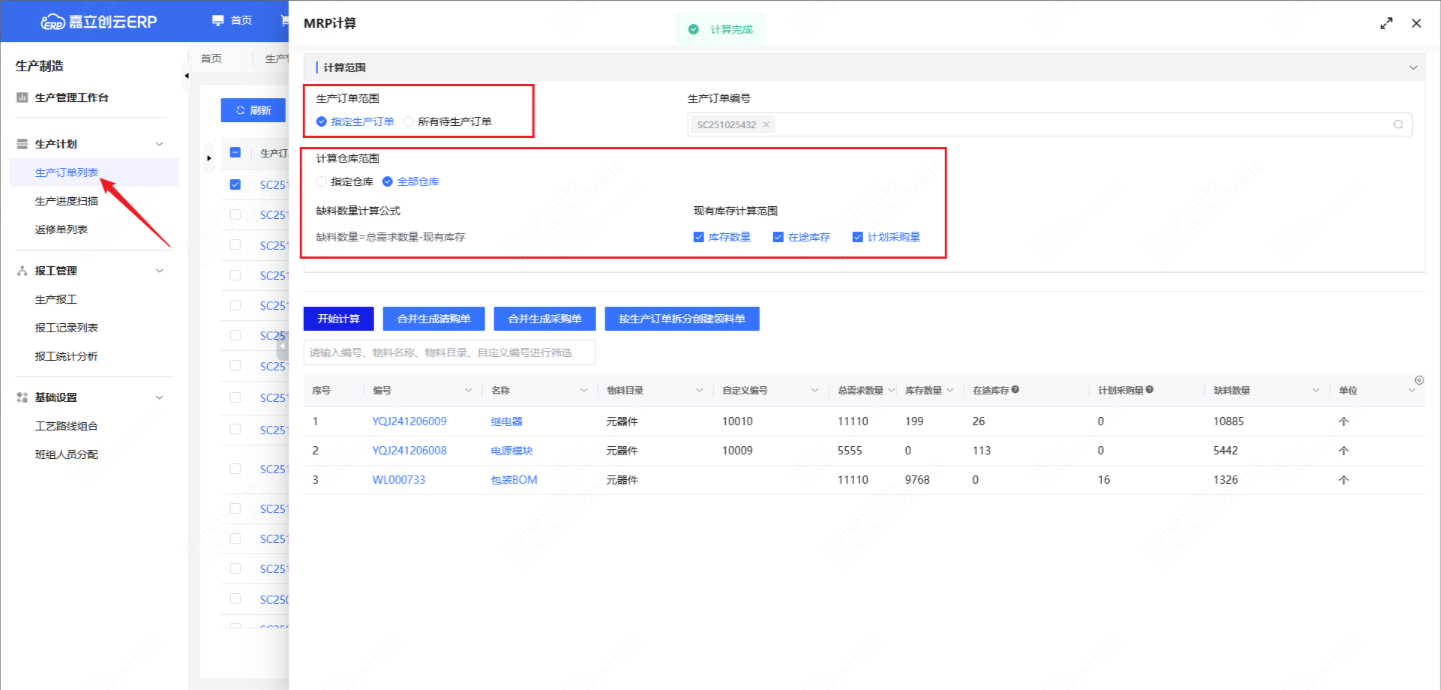Open 生产进度扫描 in the sidebar
Viewport: 1441px width, 690px height.
pyautogui.click(x=66, y=201)
